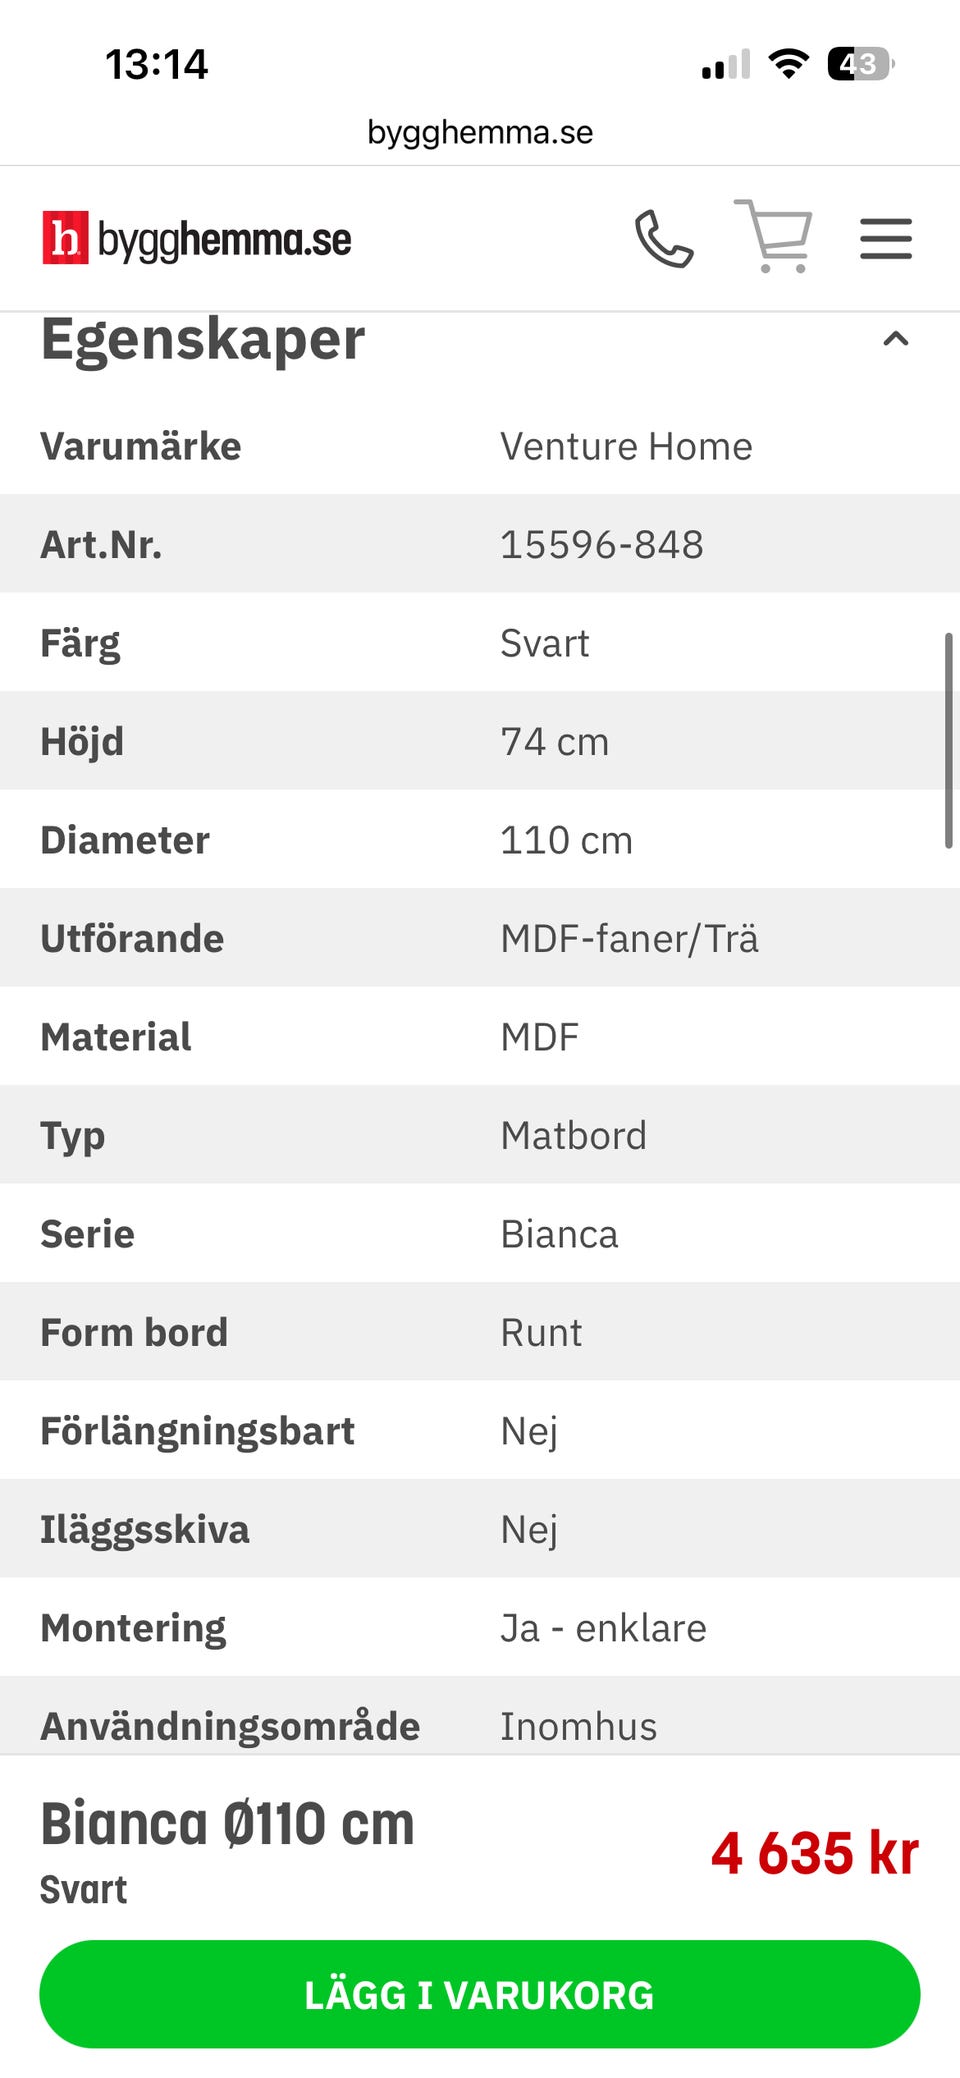The image size is (960, 2078).
Task: Tap the 13:14 clock in status bar
Action: (x=157, y=65)
